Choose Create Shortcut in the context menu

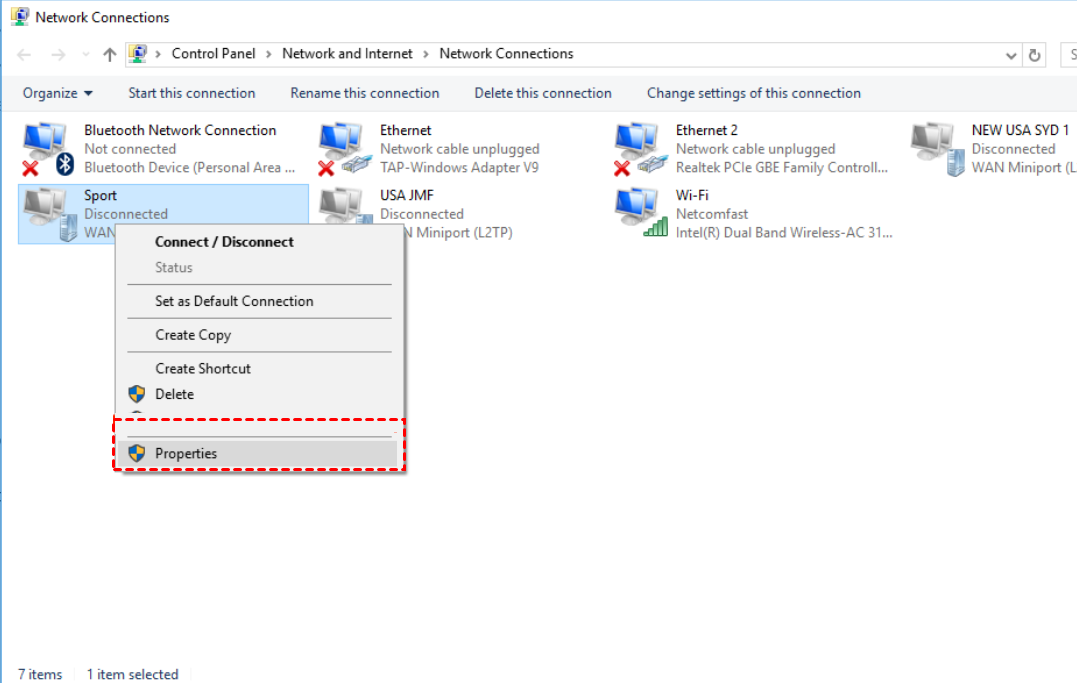(x=259, y=368)
